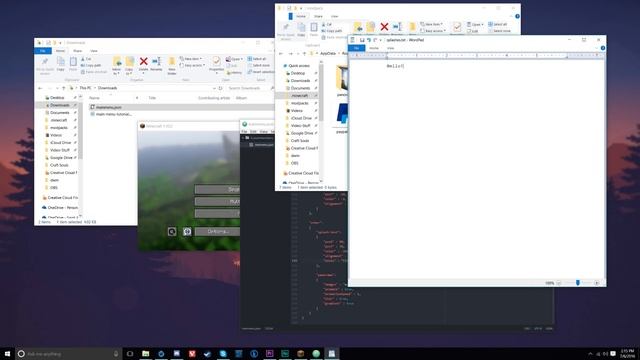Select modpacks in modpacks window sidebar
640x360 pixels.
point(300,103)
